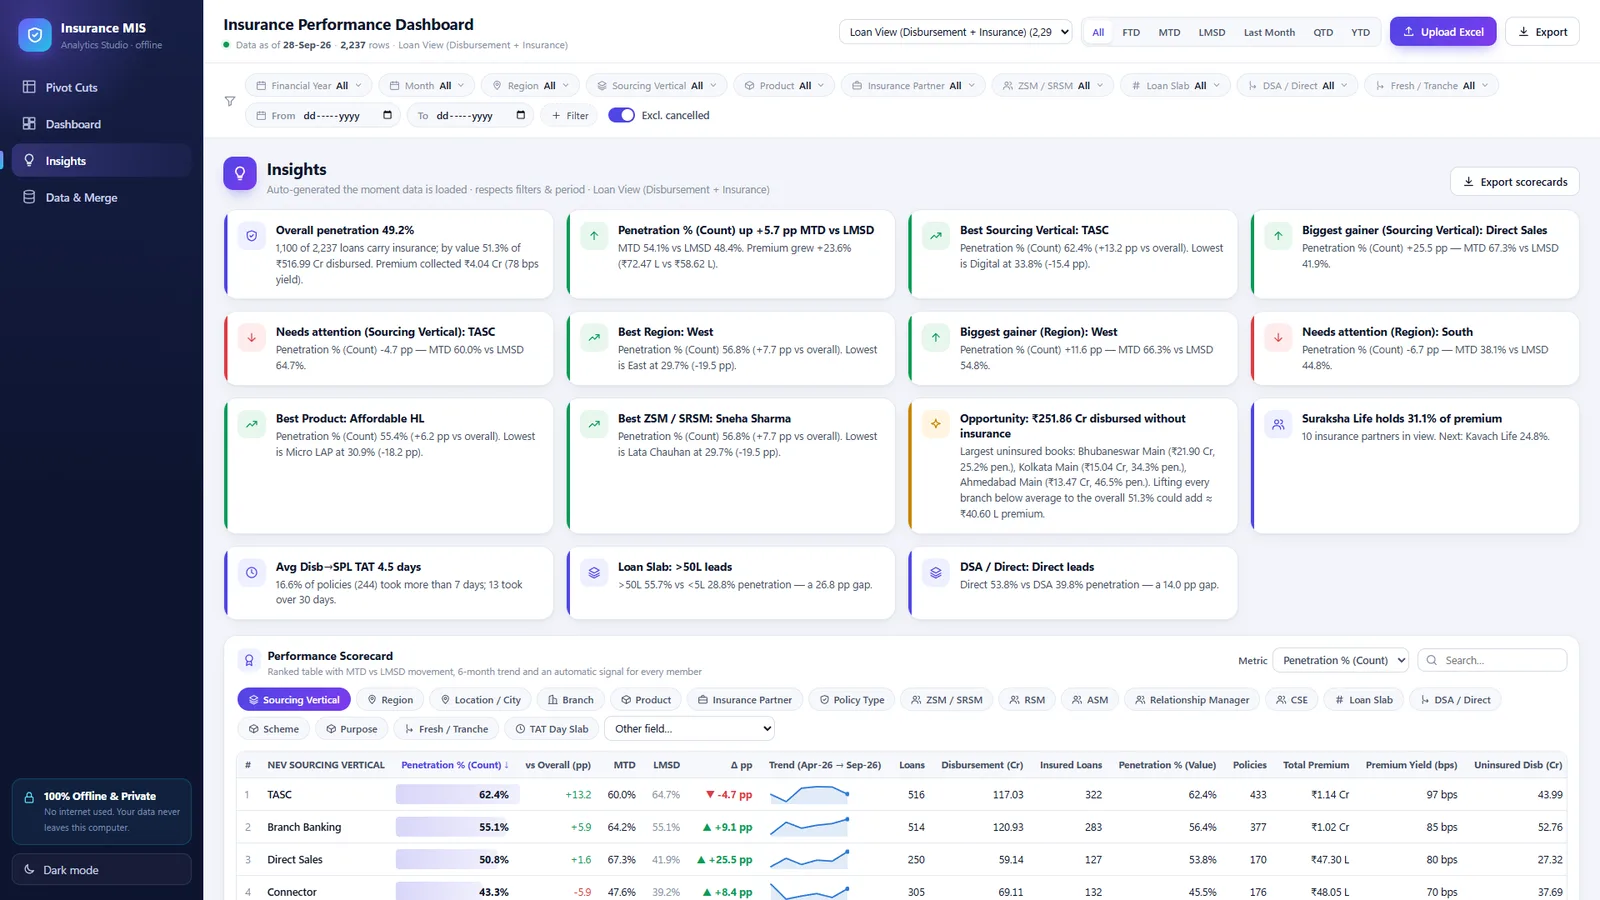Image resolution: width=1600 pixels, height=900 pixels.
Task: Click the Insurance MIS shield logo icon
Action: 35,35
